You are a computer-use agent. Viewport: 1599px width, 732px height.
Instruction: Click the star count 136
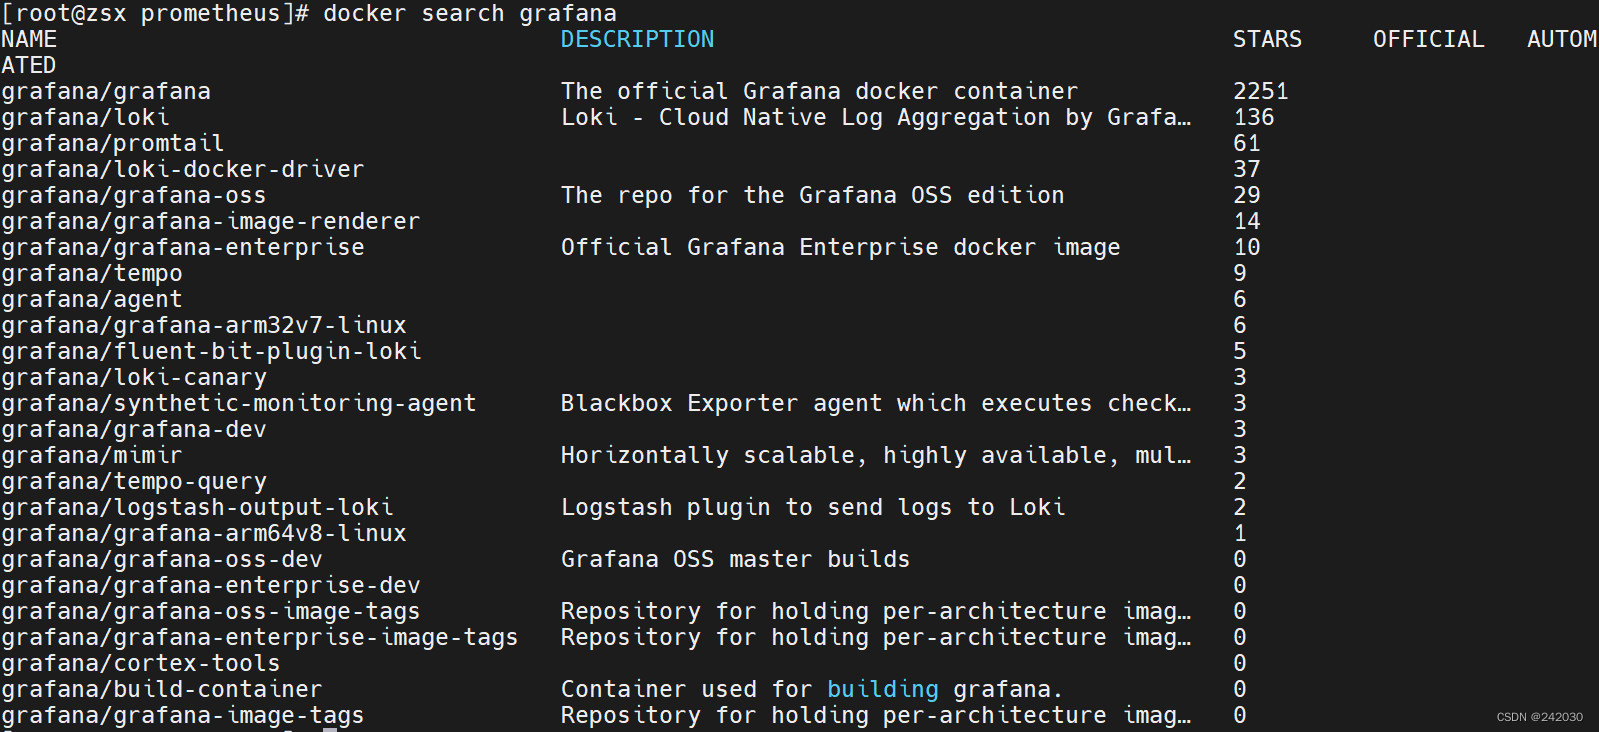(x=1254, y=118)
